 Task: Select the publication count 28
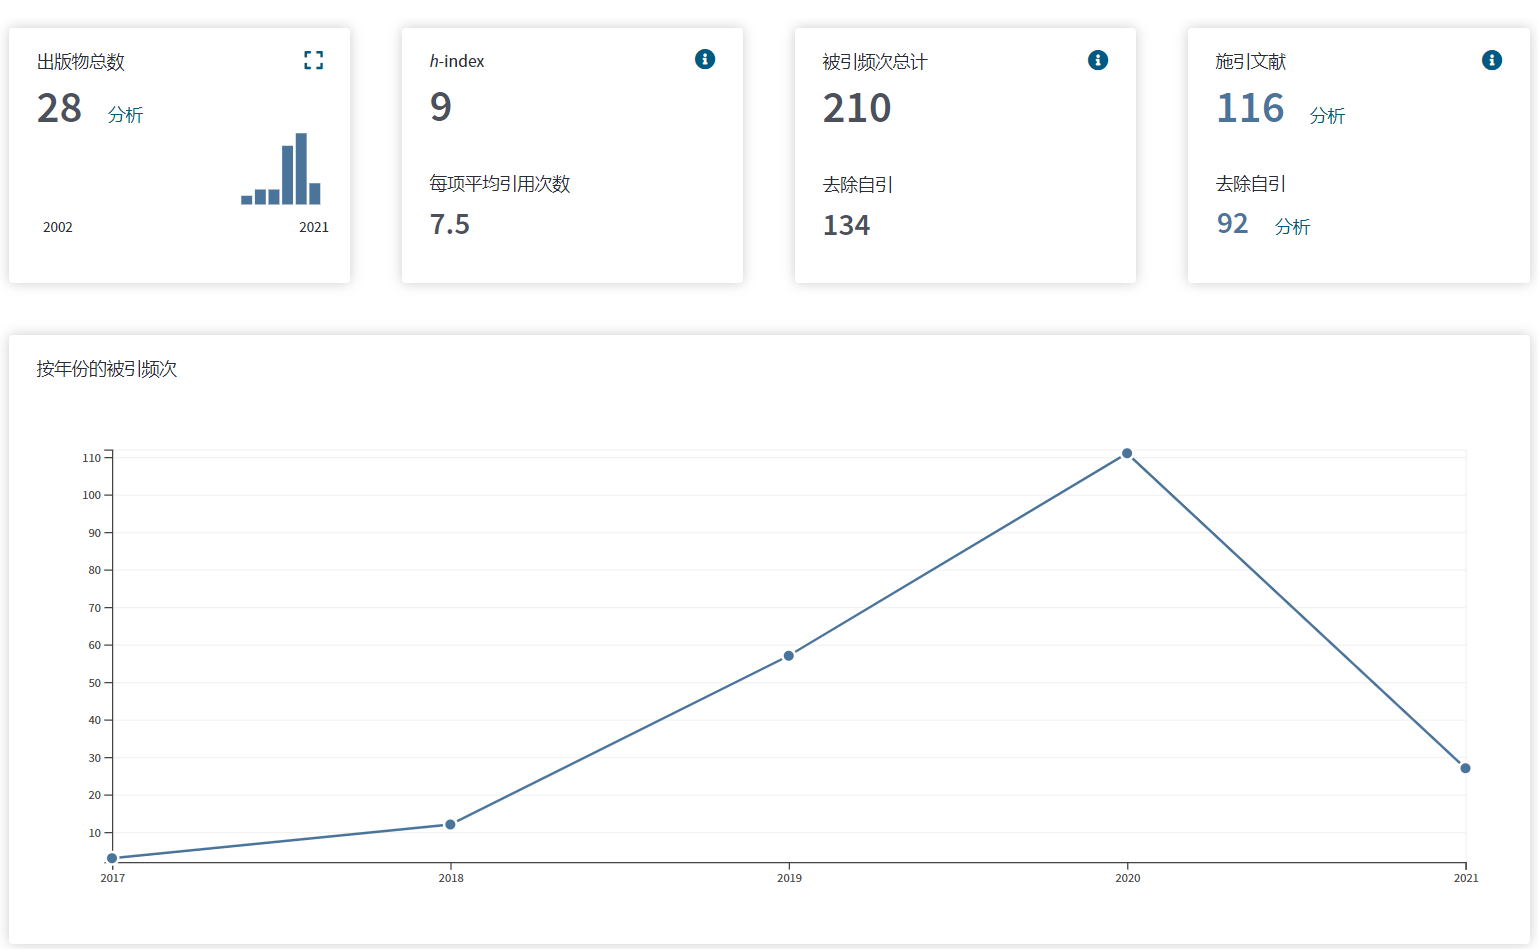(59, 108)
